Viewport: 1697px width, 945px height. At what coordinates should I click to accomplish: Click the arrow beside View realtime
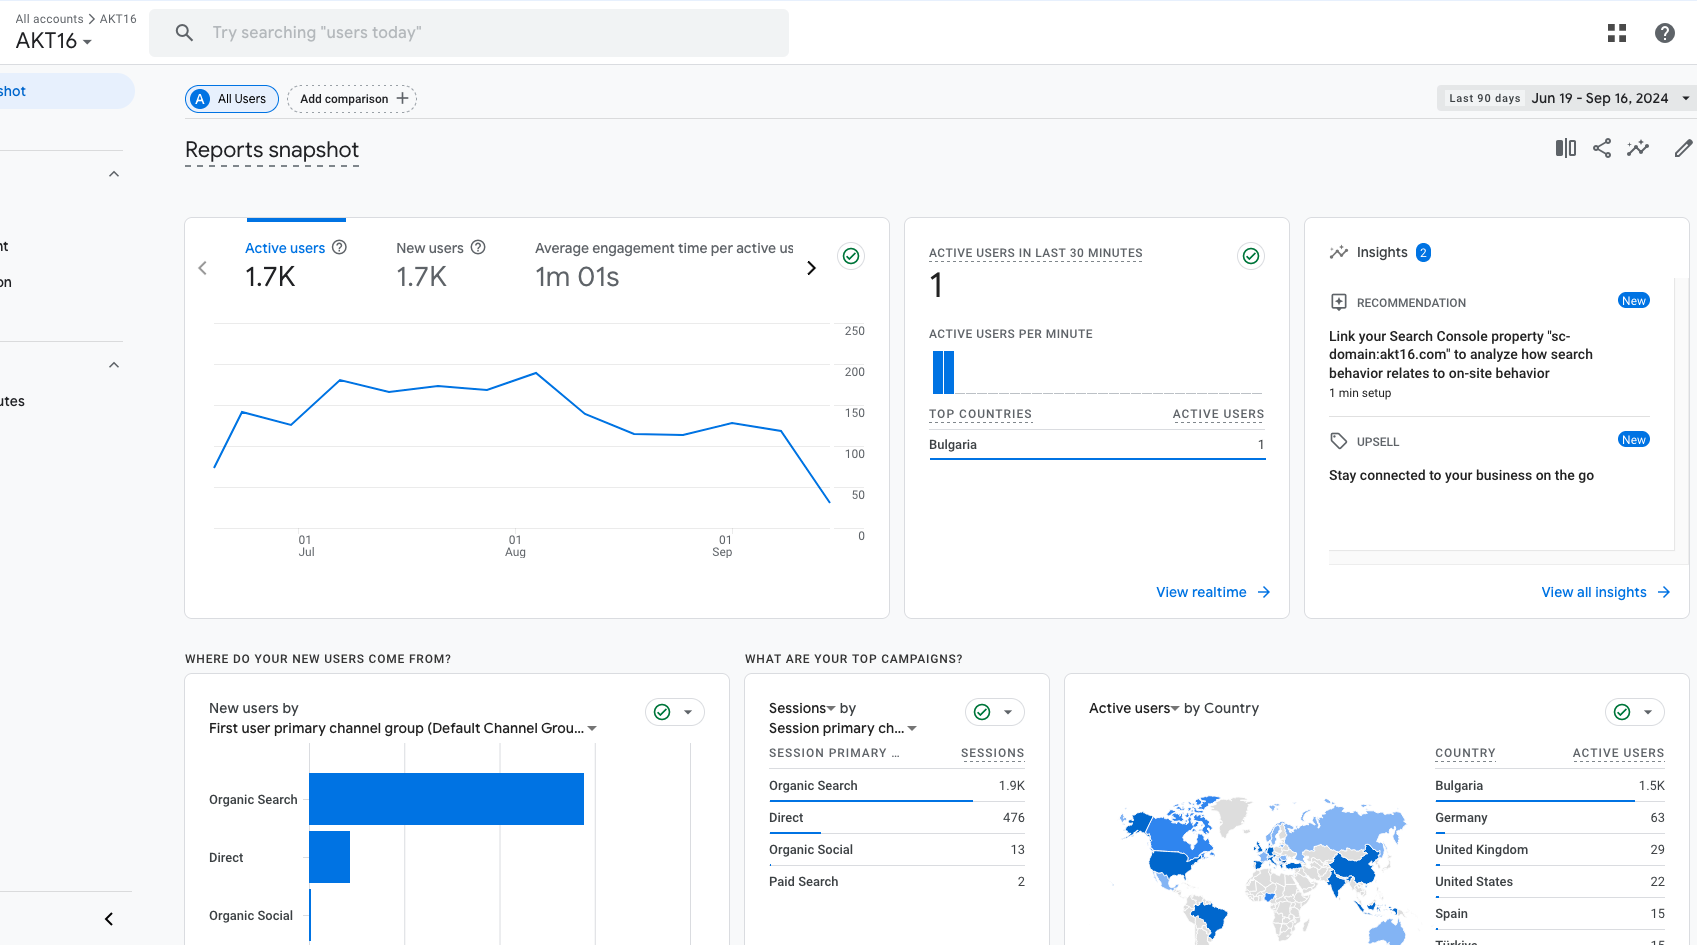1264,592
